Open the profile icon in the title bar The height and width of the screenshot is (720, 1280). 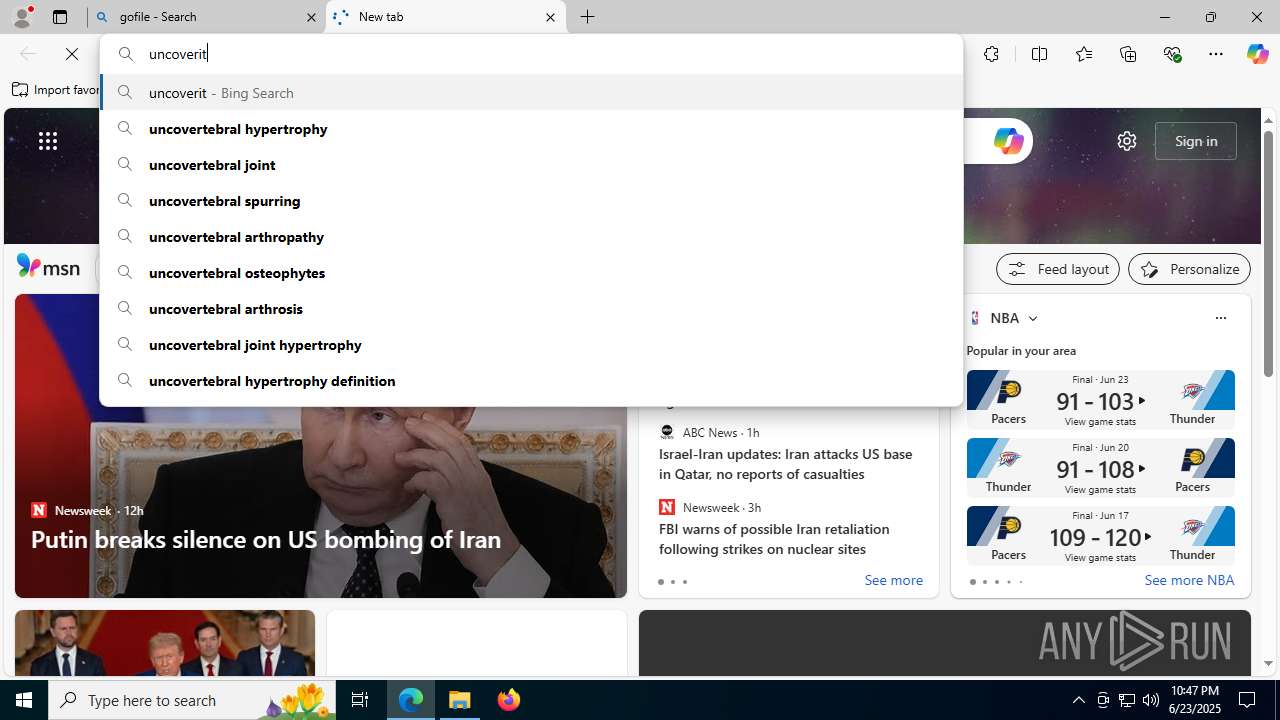[x=22, y=17]
